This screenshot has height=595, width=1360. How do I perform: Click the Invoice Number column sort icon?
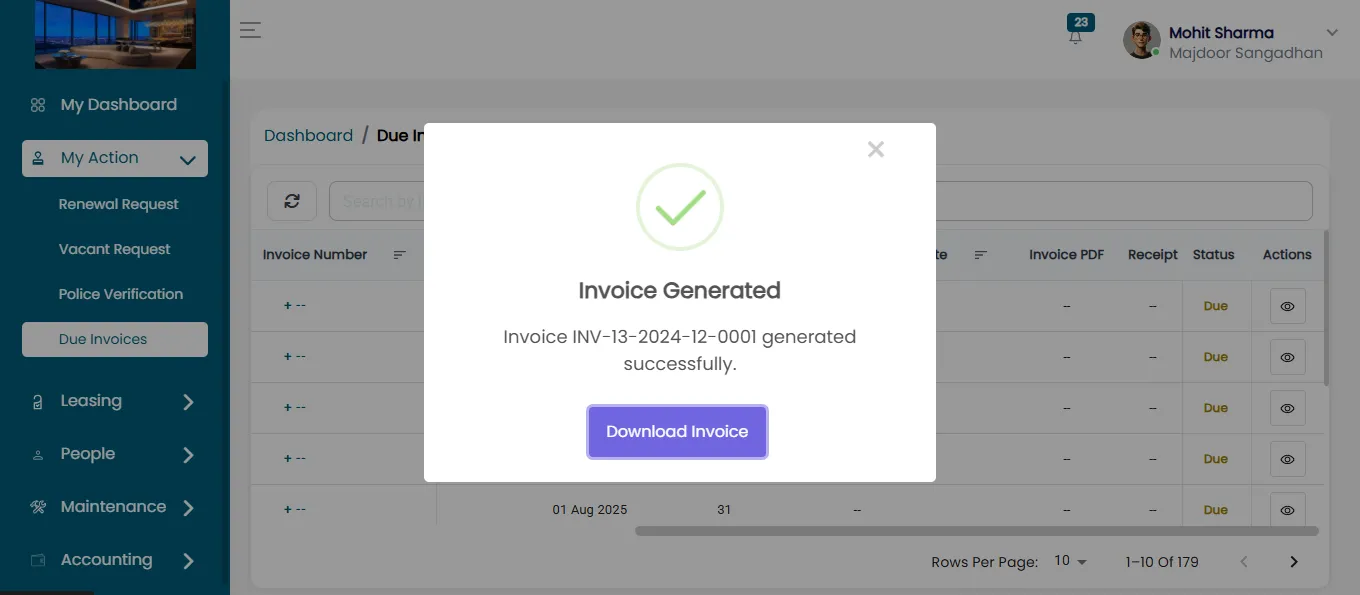point(399,255)
